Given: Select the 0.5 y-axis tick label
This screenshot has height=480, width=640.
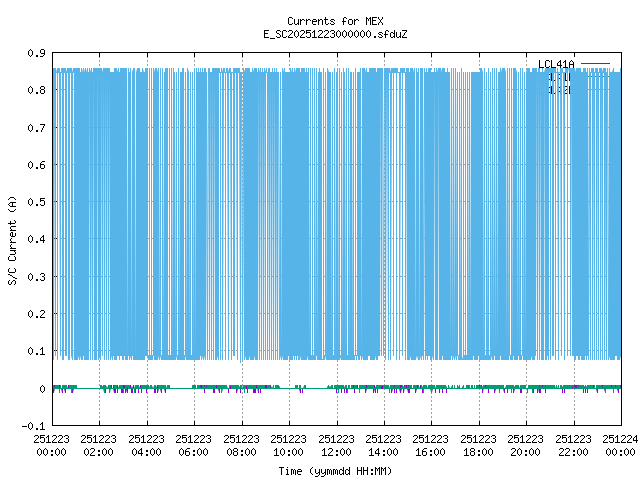Looking at the screenshot, I should [x=36, y=202].
